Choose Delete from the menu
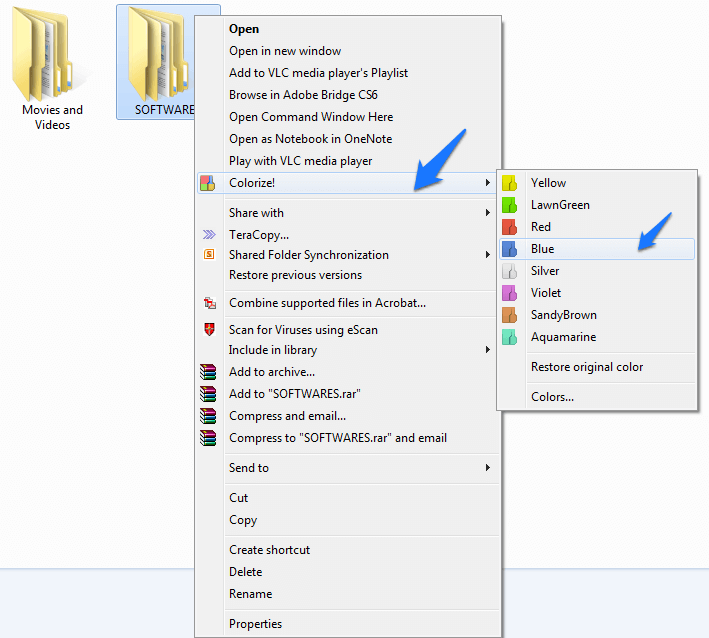The width and height of the screenshot is (709, 638). tap(348, 572)
